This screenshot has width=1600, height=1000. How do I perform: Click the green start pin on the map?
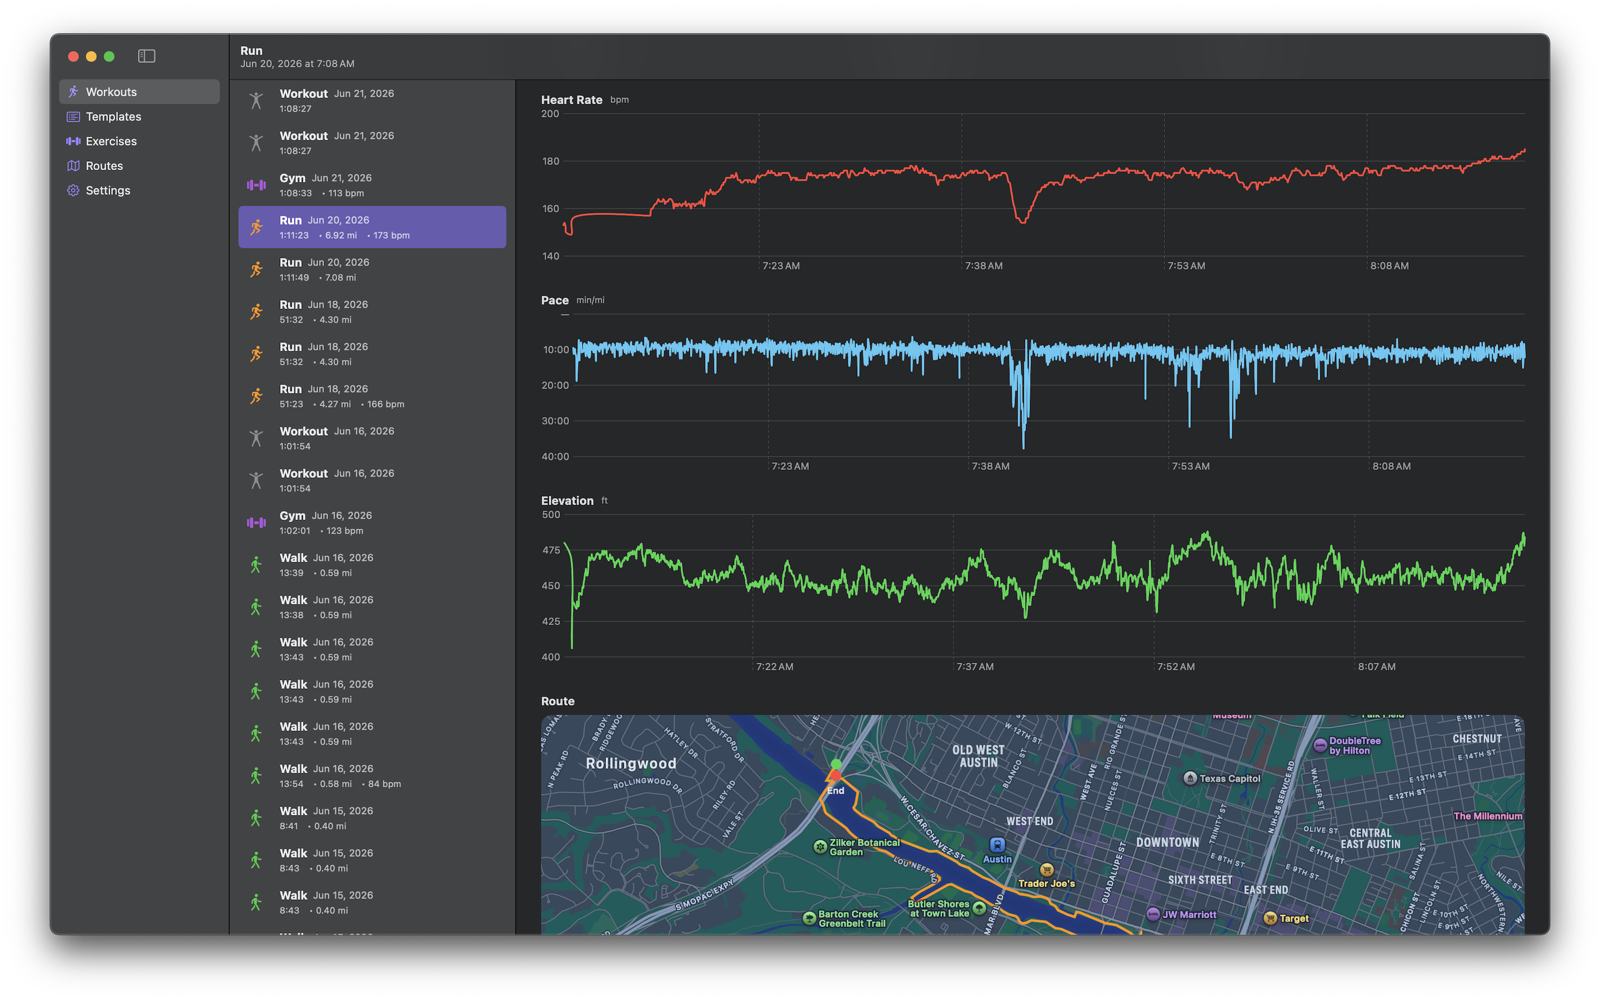click(x=836, y=765)
